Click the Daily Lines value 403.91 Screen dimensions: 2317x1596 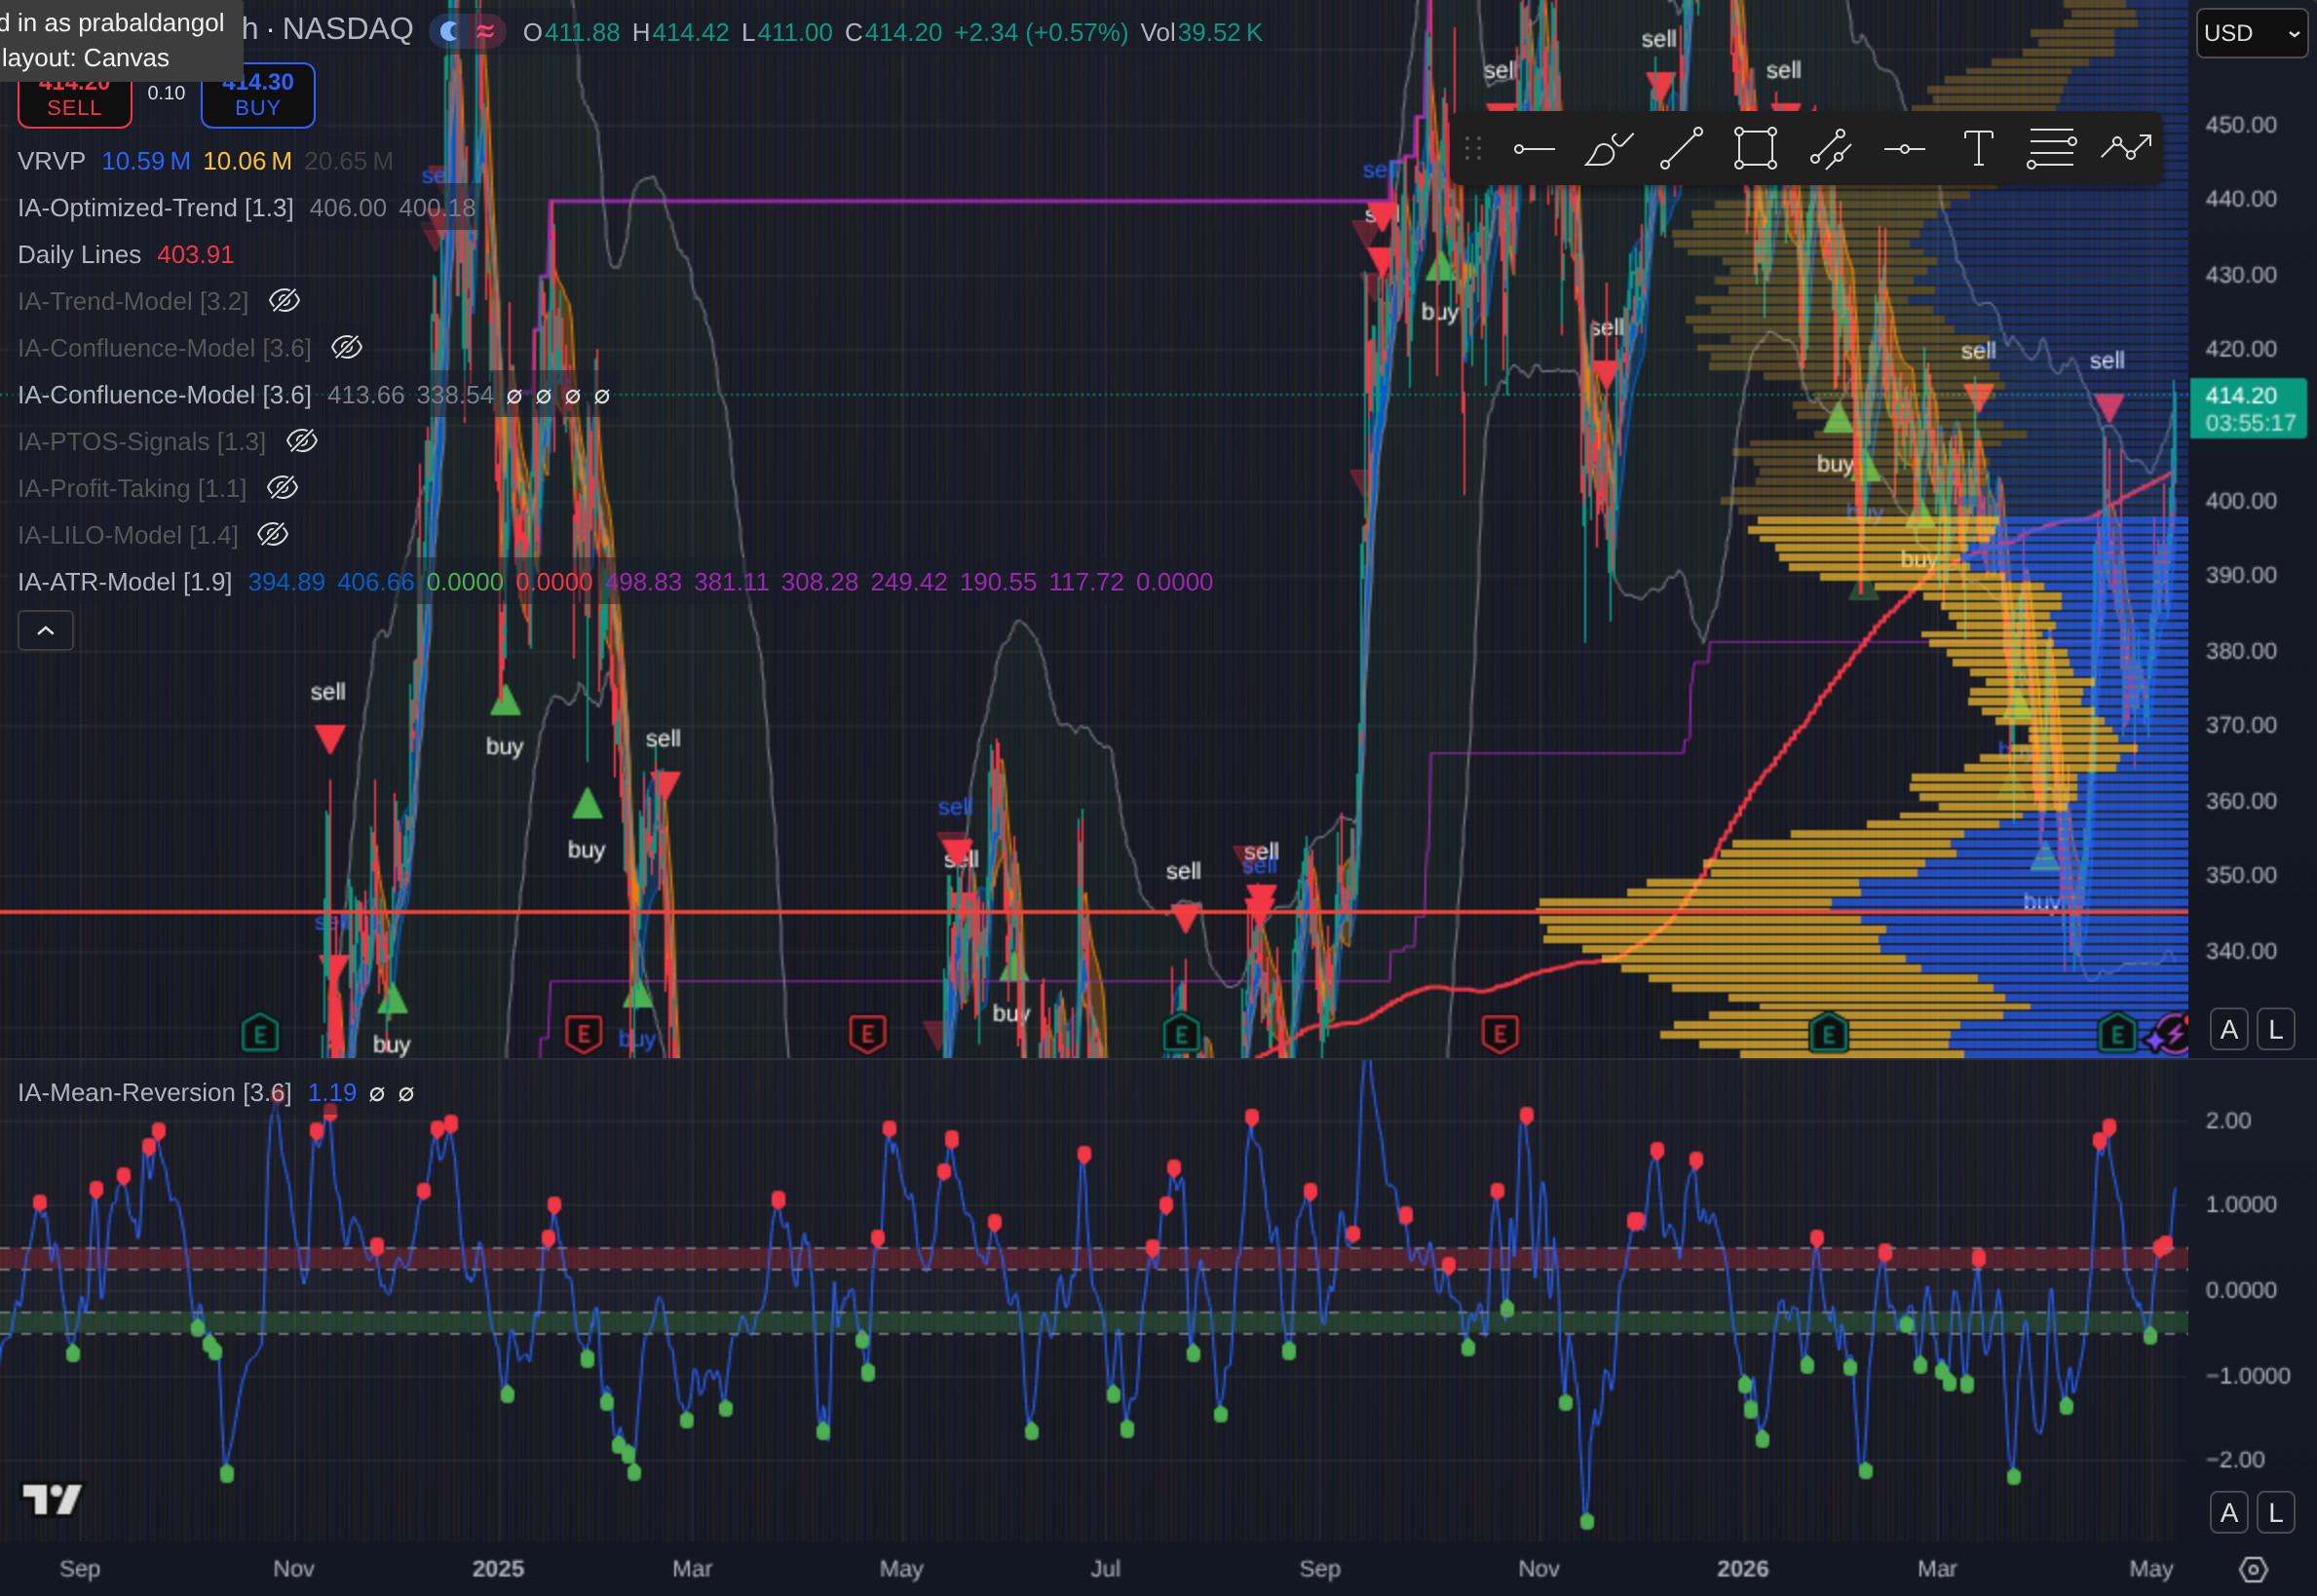[x=195, y=255]
